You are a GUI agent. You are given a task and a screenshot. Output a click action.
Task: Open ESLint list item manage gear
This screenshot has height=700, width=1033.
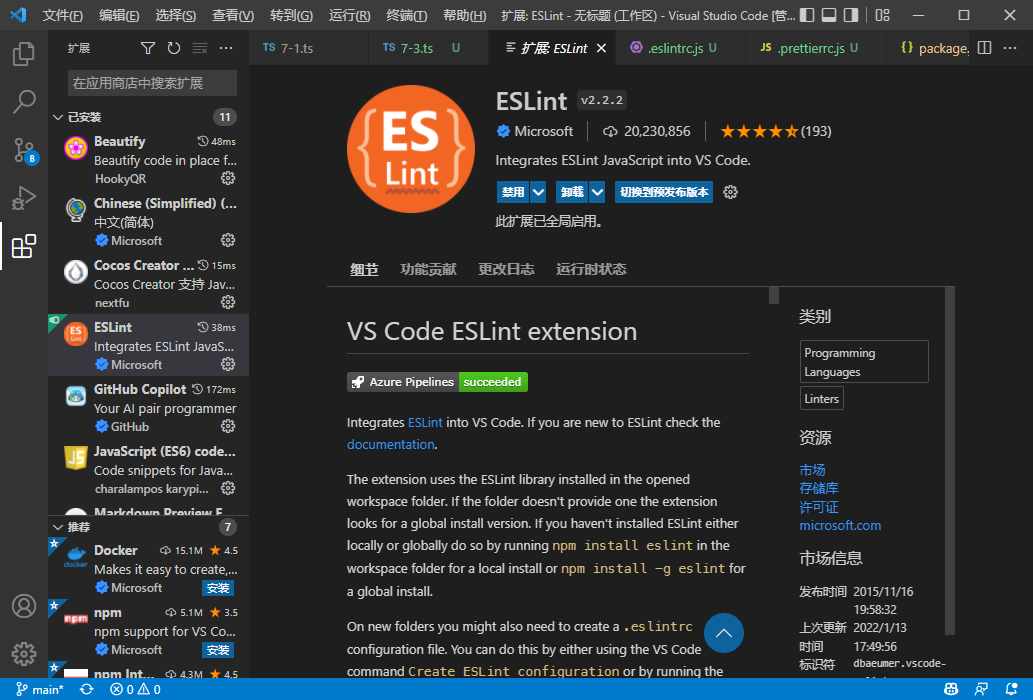pos(228,364)
